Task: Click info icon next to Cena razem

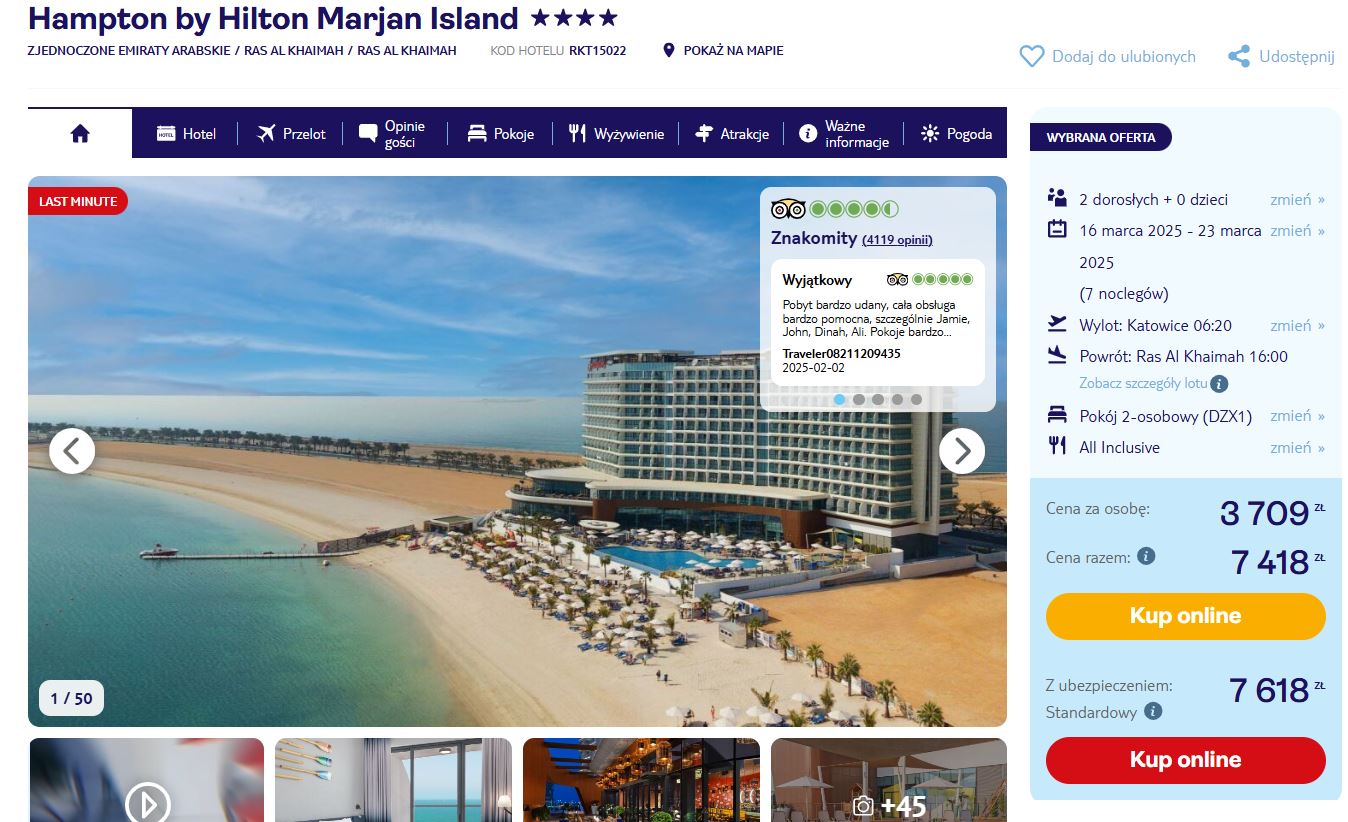Action: [x=1146, y=556]
